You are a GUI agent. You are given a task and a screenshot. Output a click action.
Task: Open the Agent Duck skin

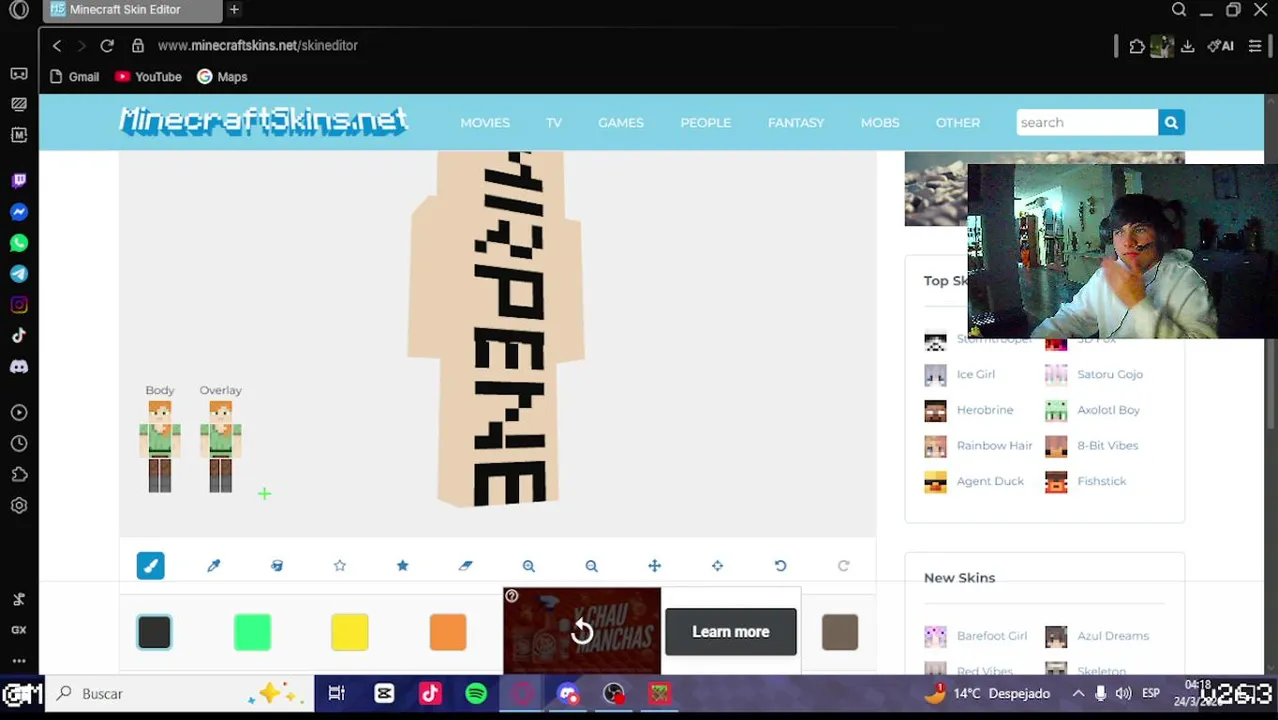(x=990, y=481)
